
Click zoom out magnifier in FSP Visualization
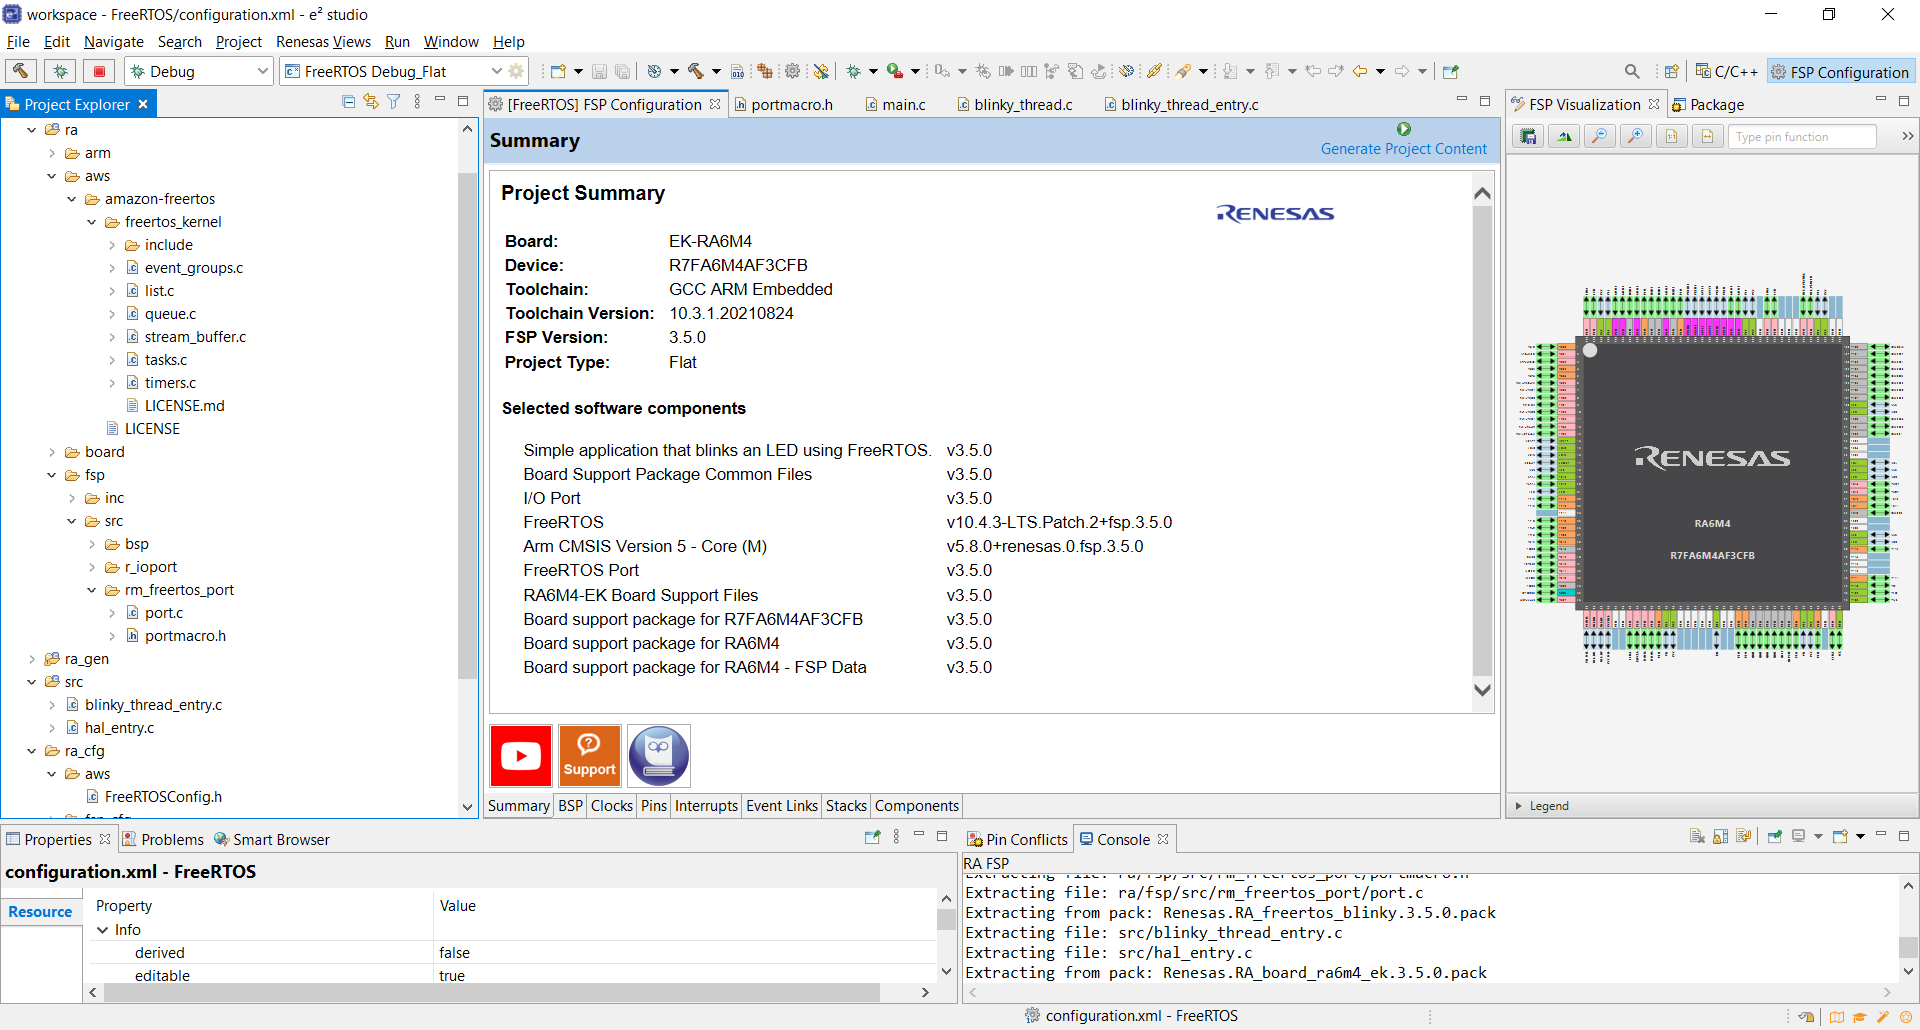(x=1600, y=136)
